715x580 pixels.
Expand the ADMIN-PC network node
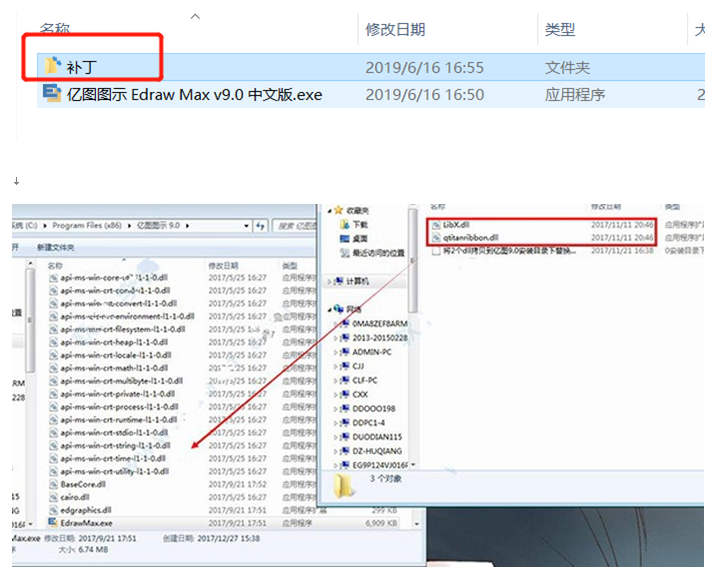[336, 352]
